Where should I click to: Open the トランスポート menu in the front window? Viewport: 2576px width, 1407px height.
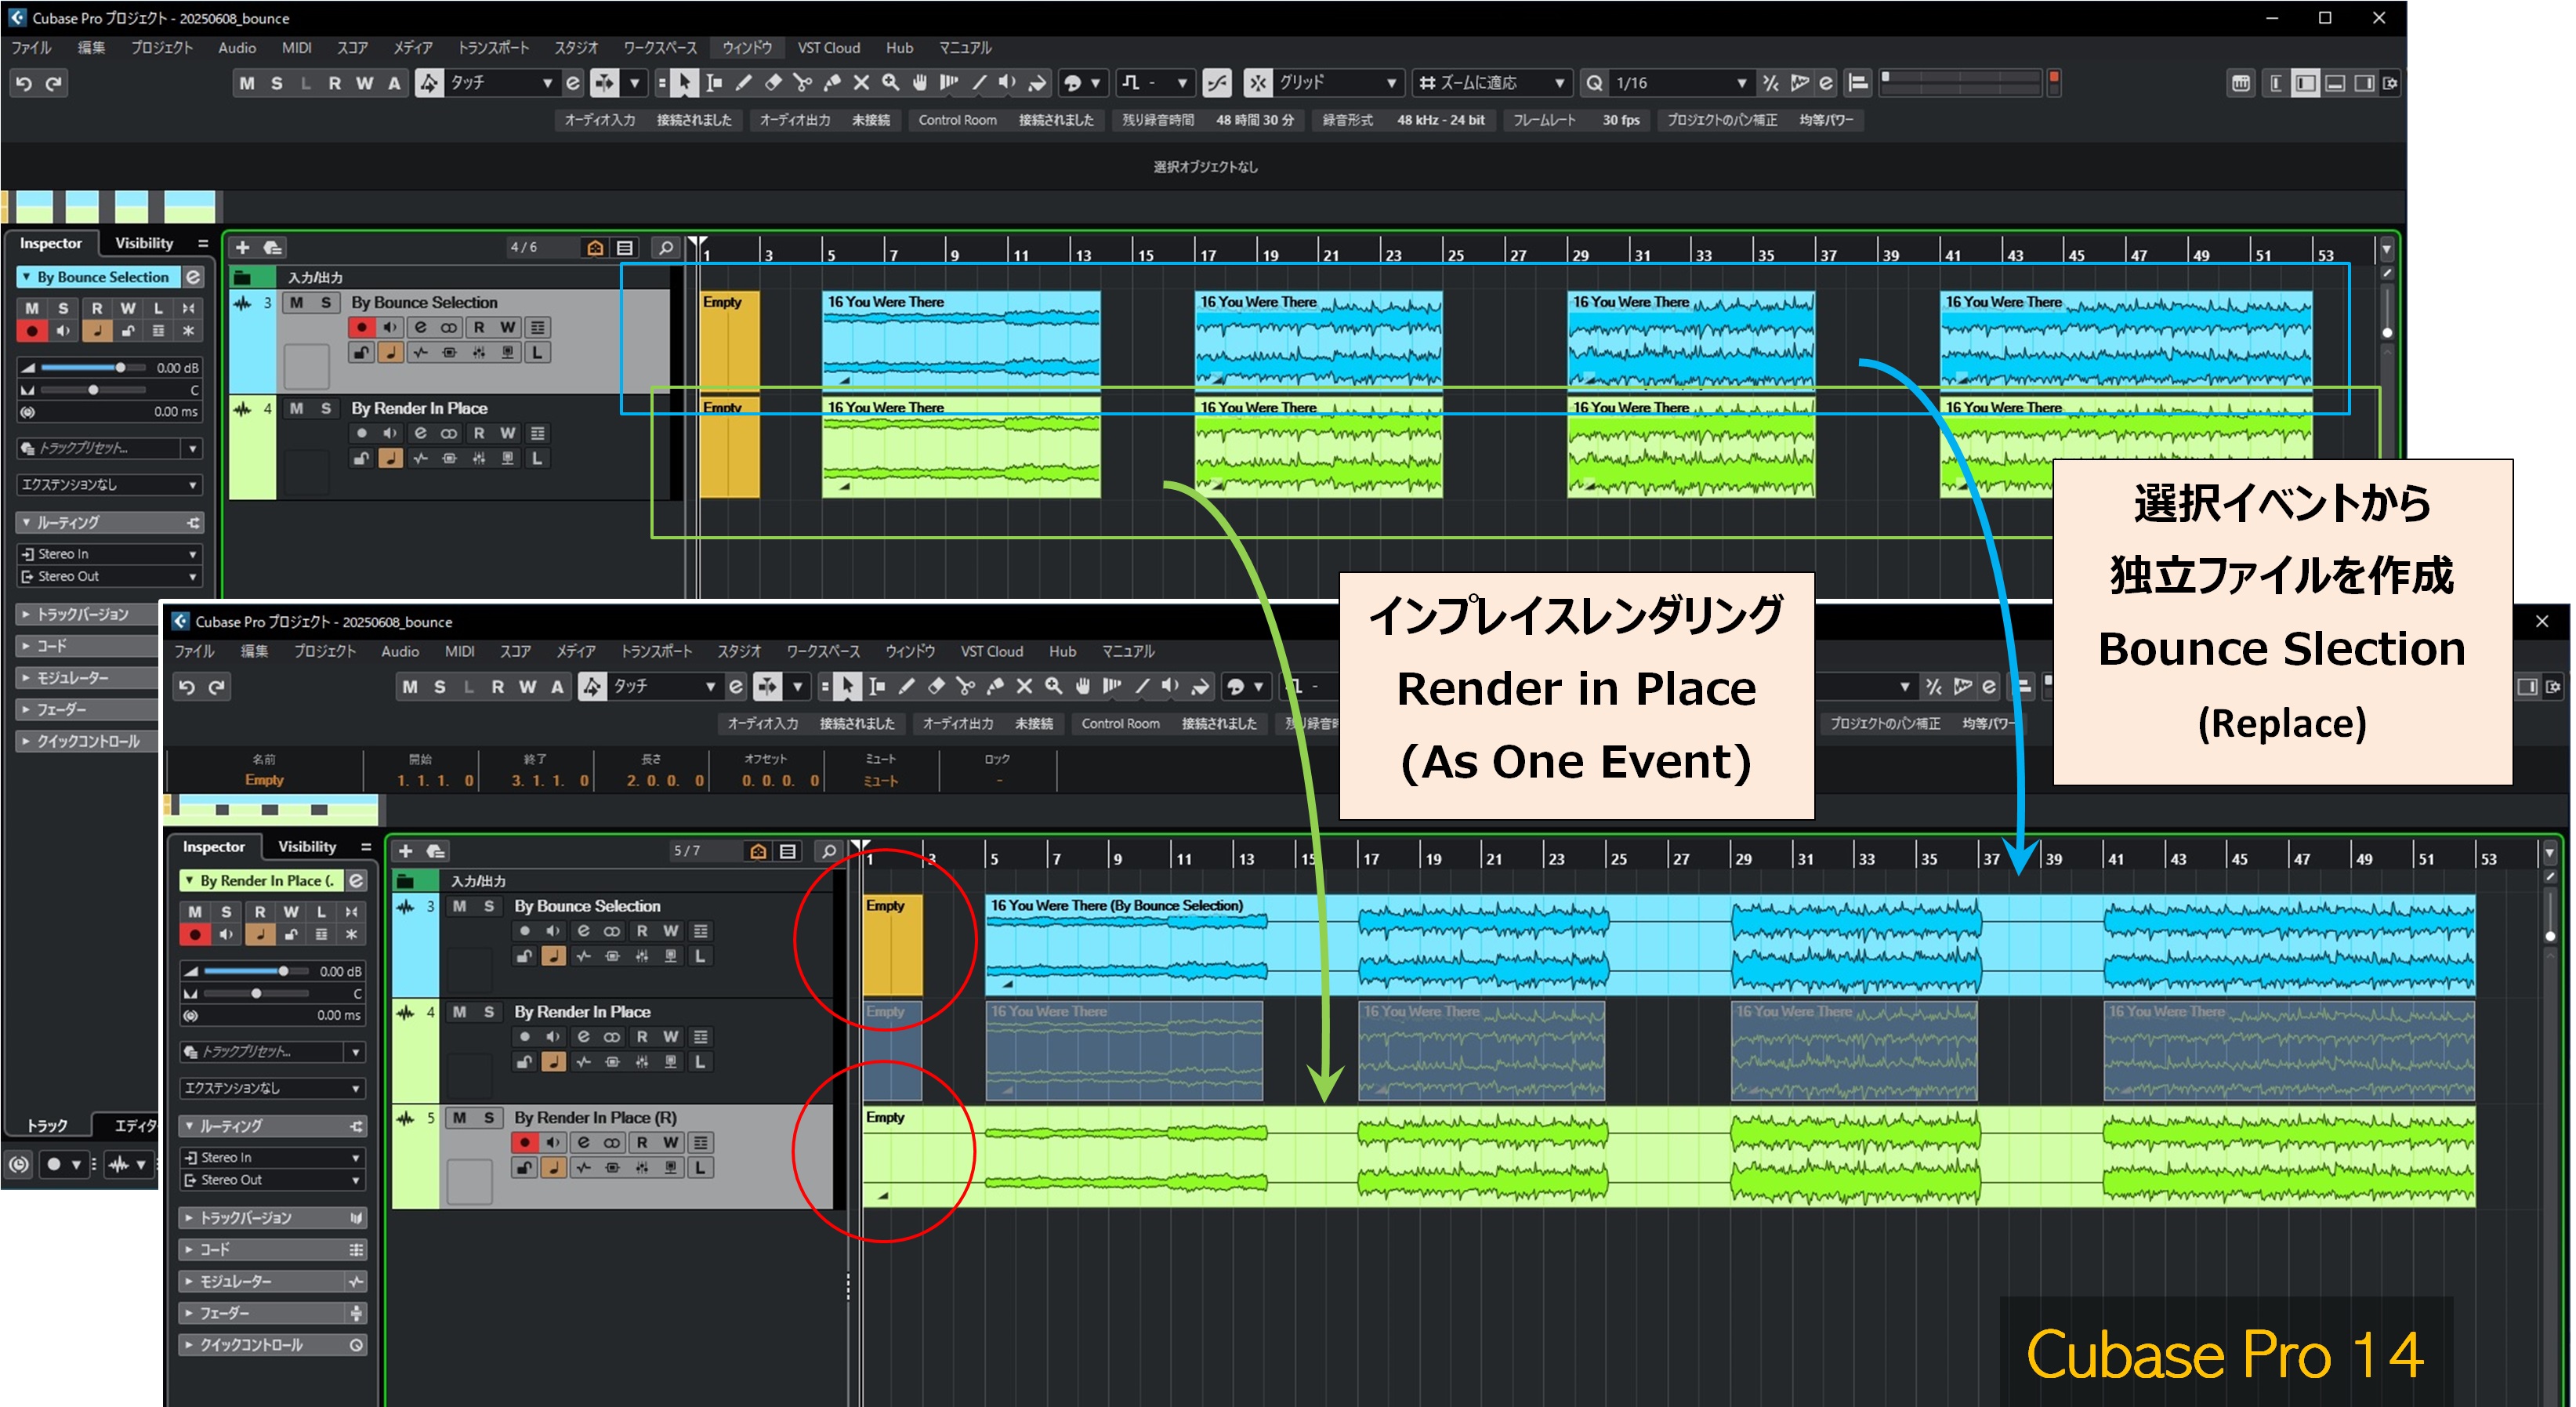tap(656, 651)
